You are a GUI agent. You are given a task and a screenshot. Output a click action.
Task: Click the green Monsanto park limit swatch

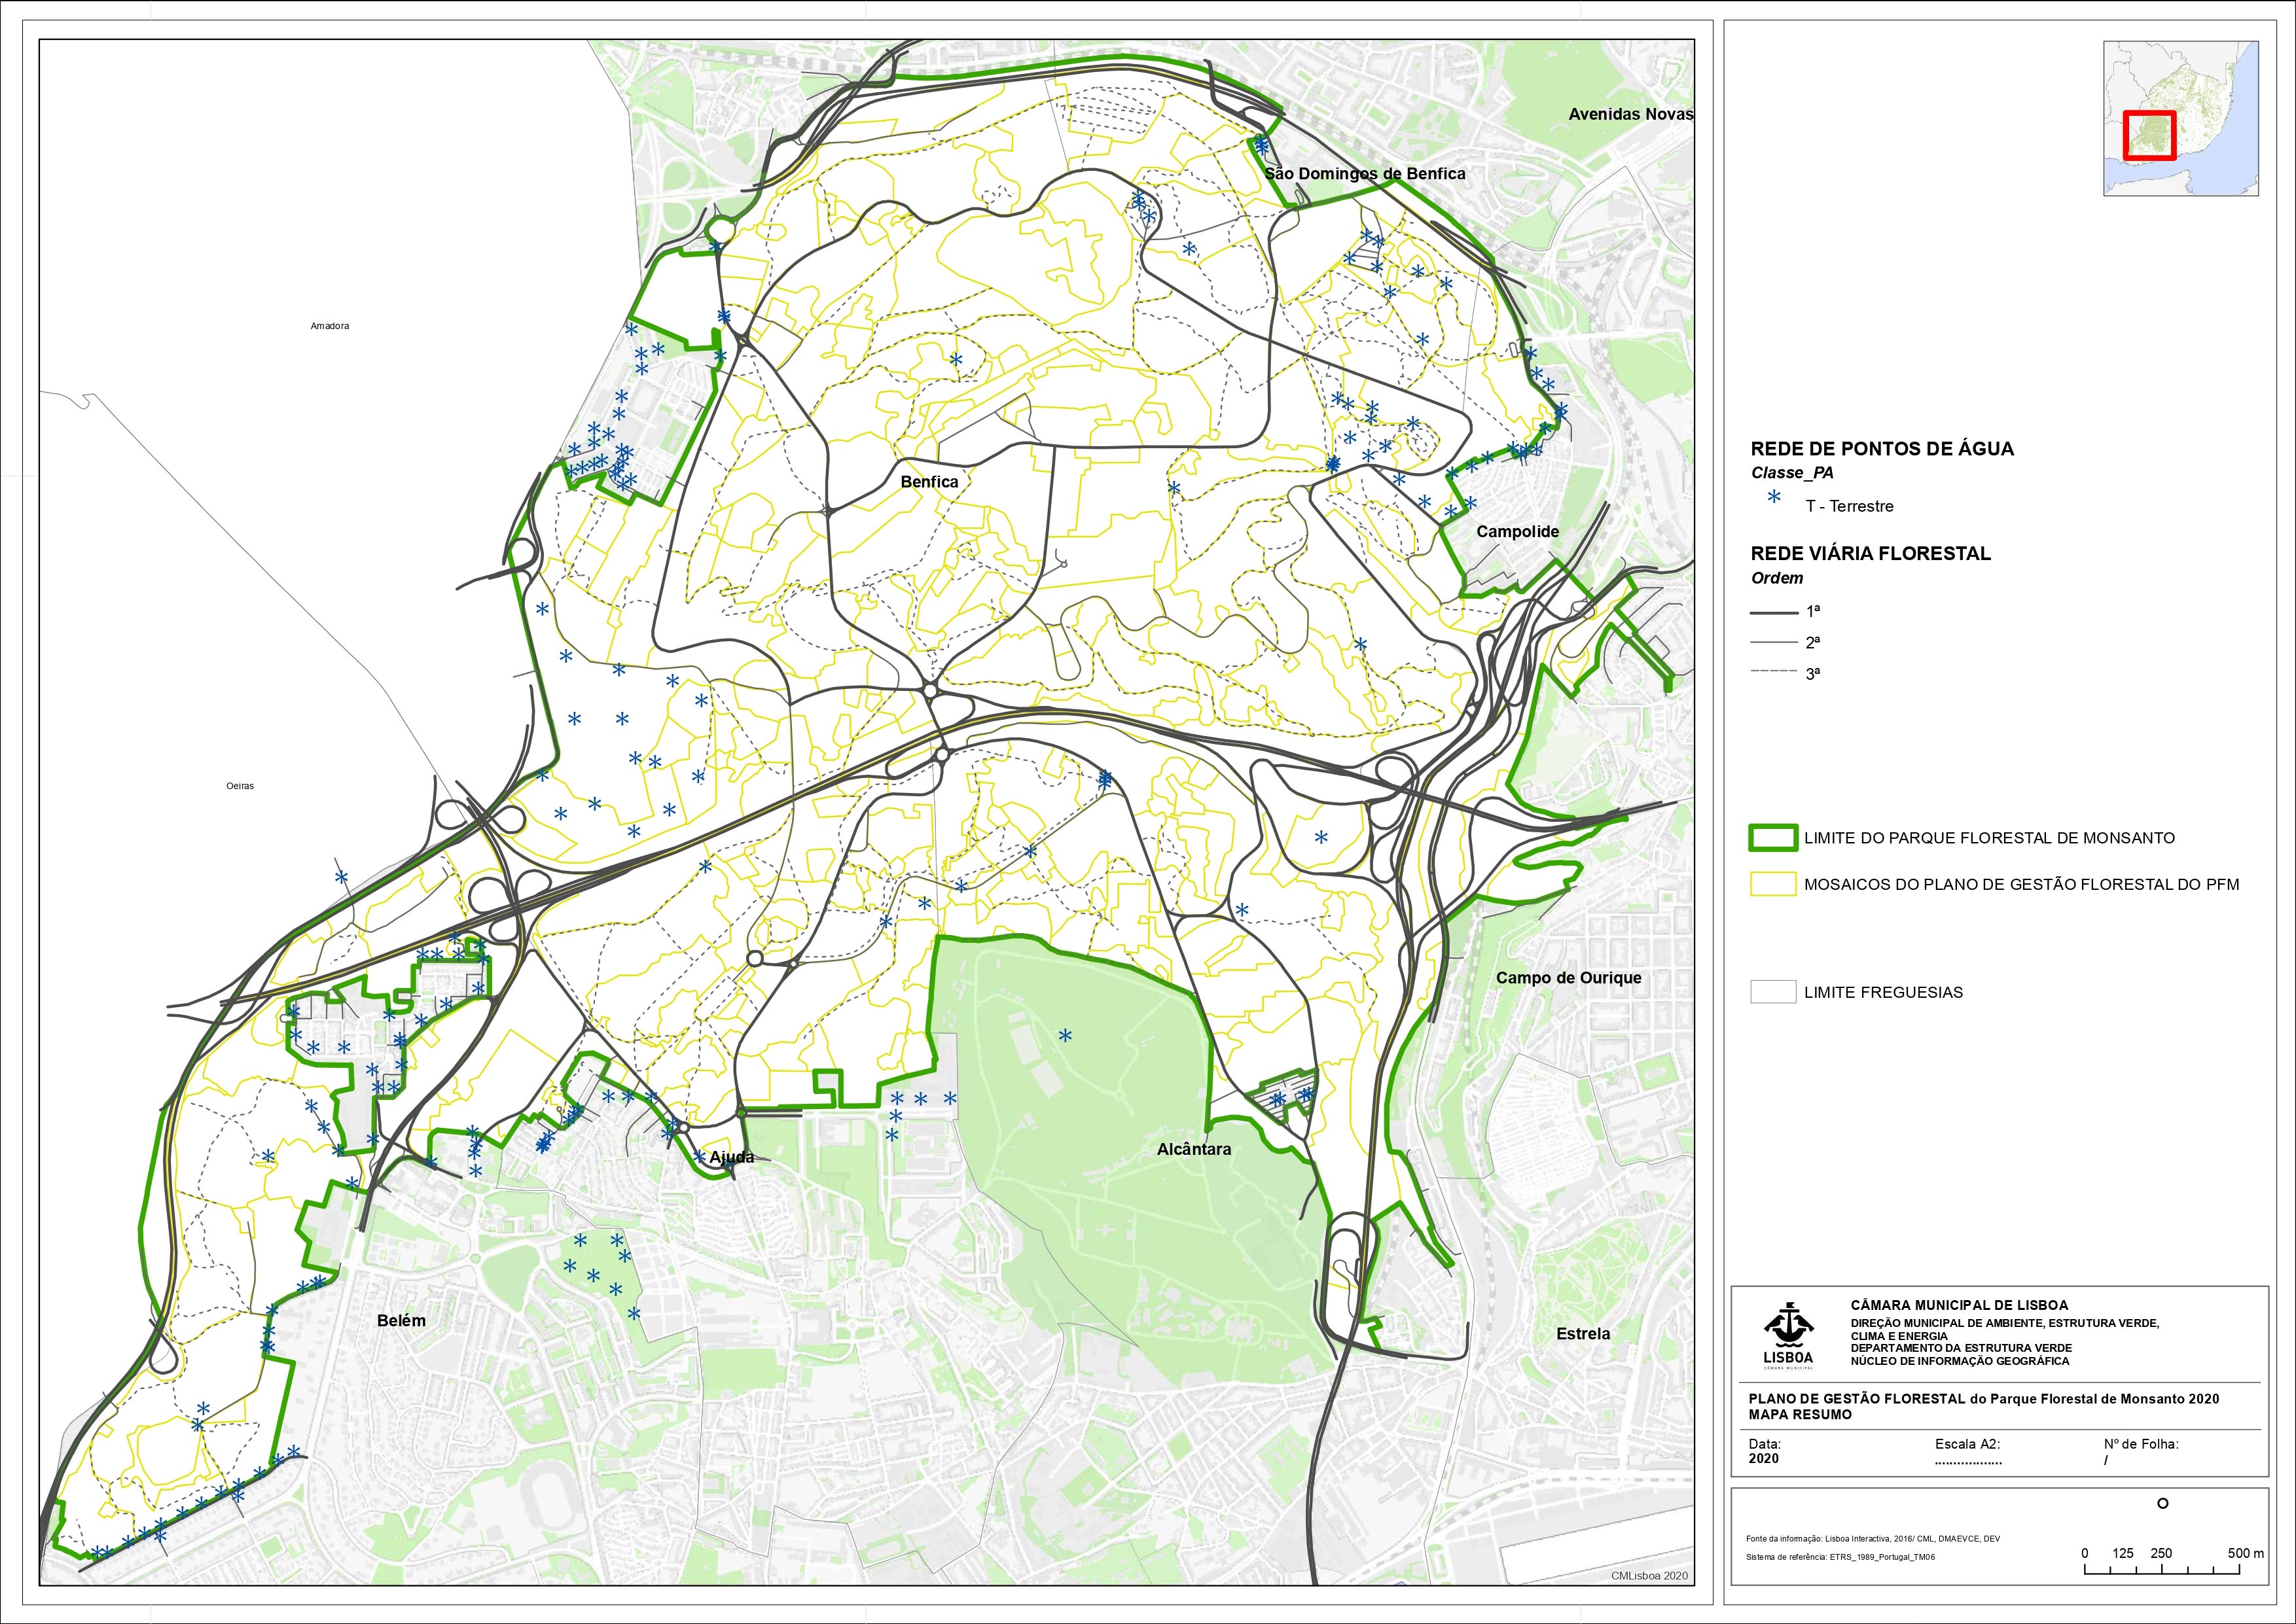pyautogui.click(x=1773, y=838)
